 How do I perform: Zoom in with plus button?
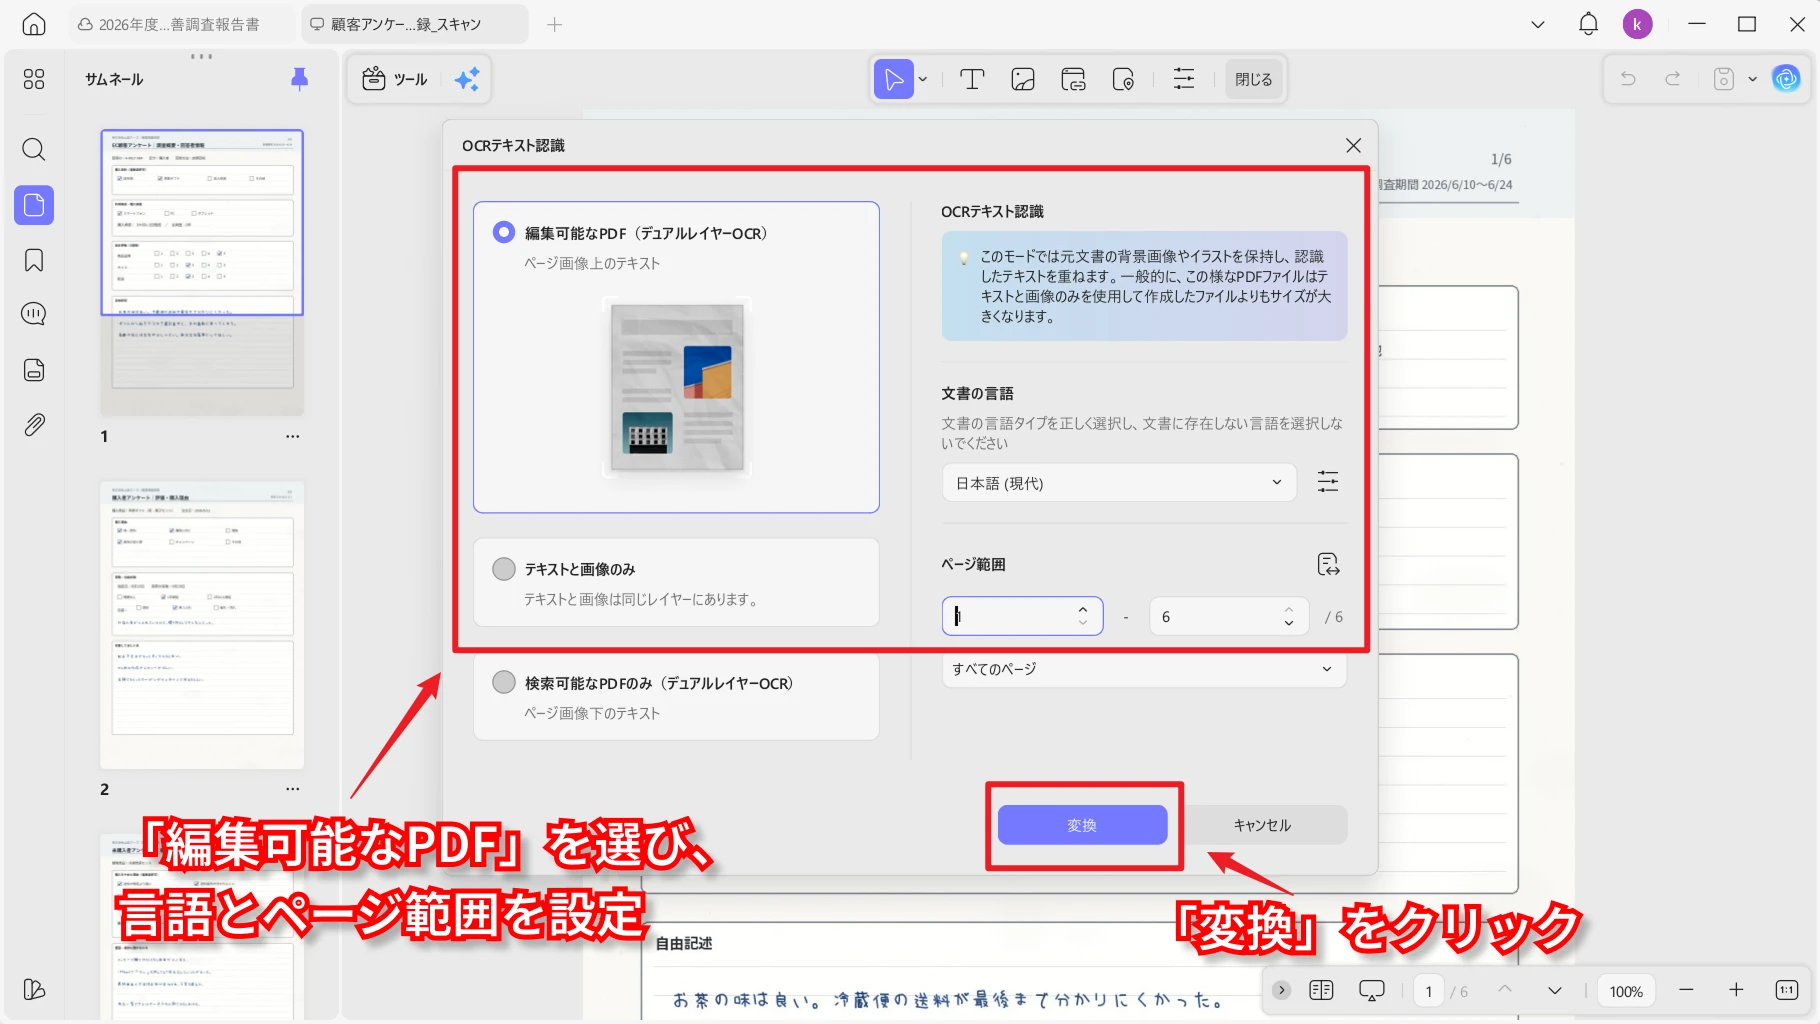tap(1736, 990)
